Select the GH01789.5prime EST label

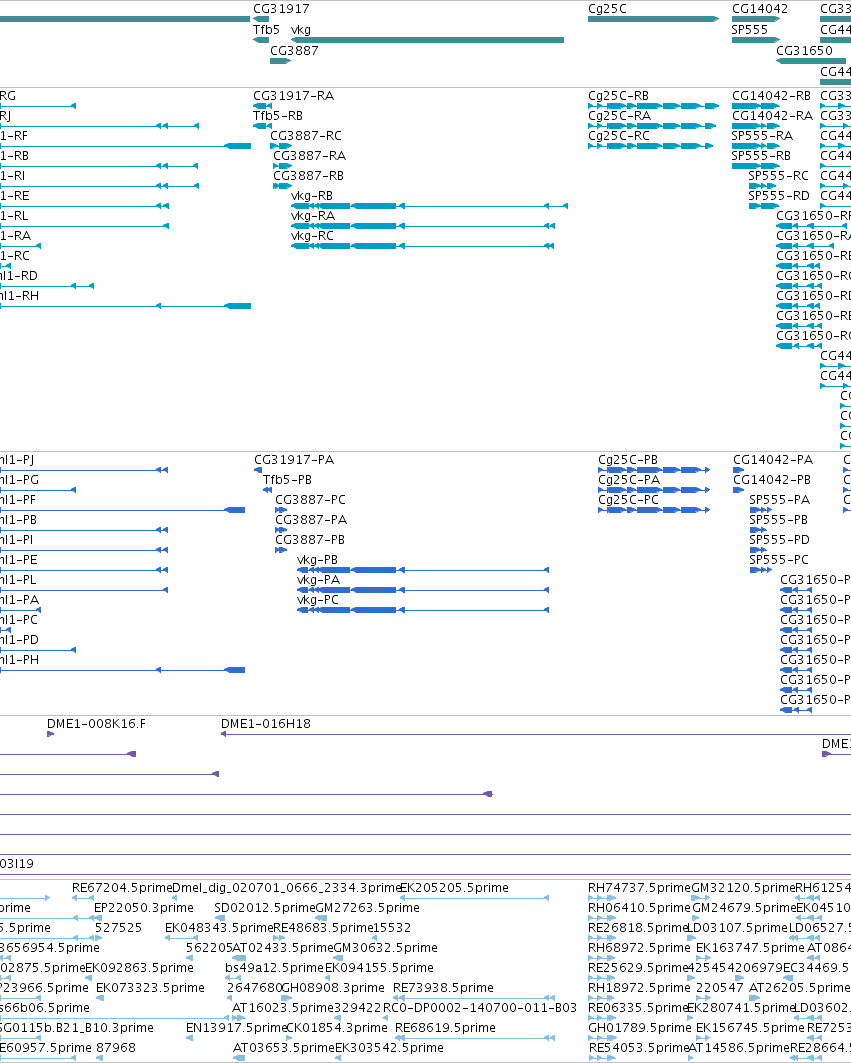[x=639, y=1028]
